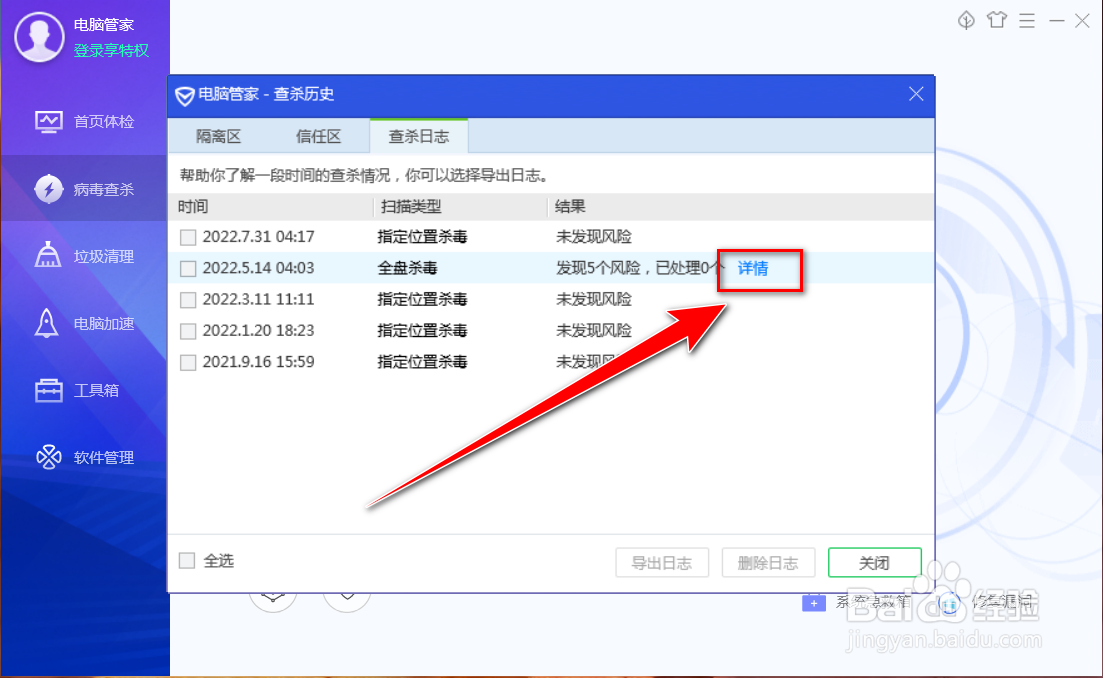Select the 查杀日志 tab
This screenshot has height=678, width=1103.
(419, 136)
